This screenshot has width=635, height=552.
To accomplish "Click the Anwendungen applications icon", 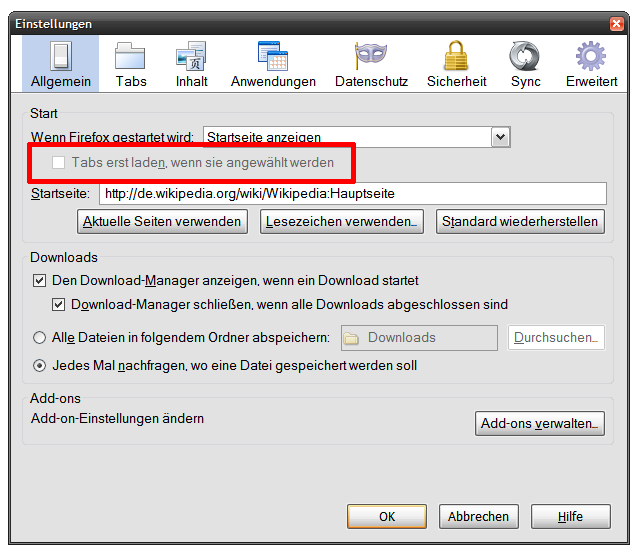I will [273, 56].
